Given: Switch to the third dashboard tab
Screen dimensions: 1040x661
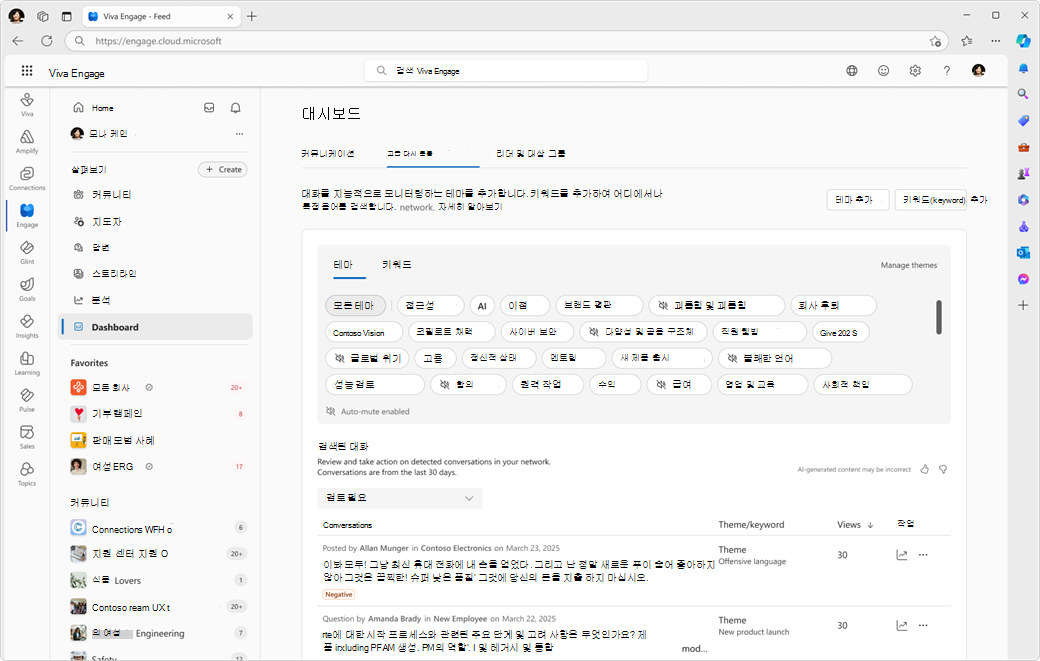Looking at the screenshot, I should 531,153.
